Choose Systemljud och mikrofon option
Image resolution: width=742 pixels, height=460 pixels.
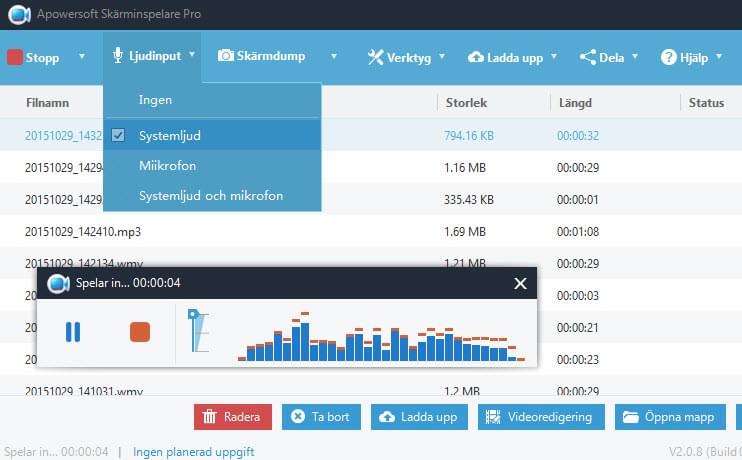pyautogui.click(x=211, y=196)
